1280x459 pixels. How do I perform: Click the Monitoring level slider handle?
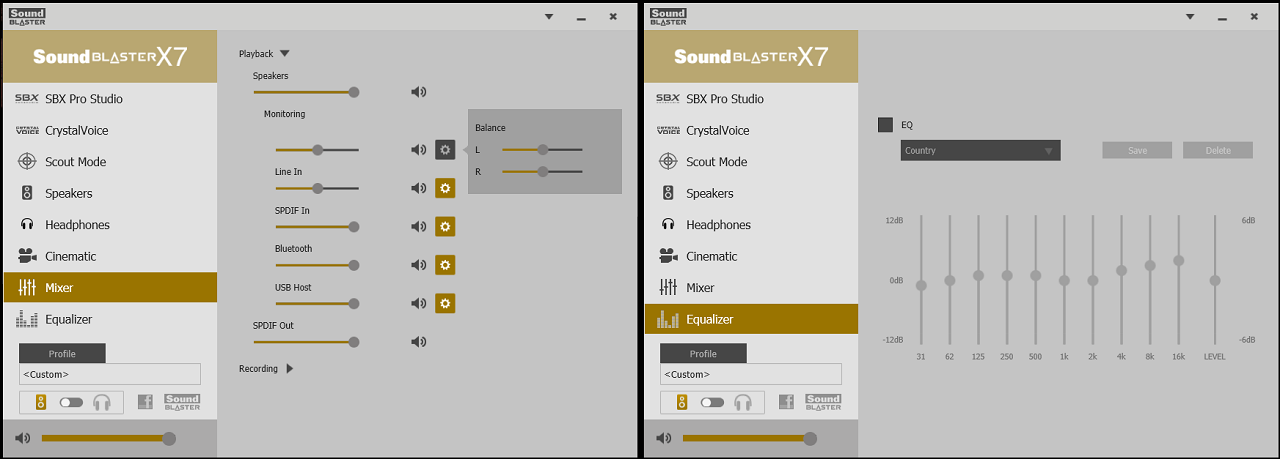pos(317,150)
